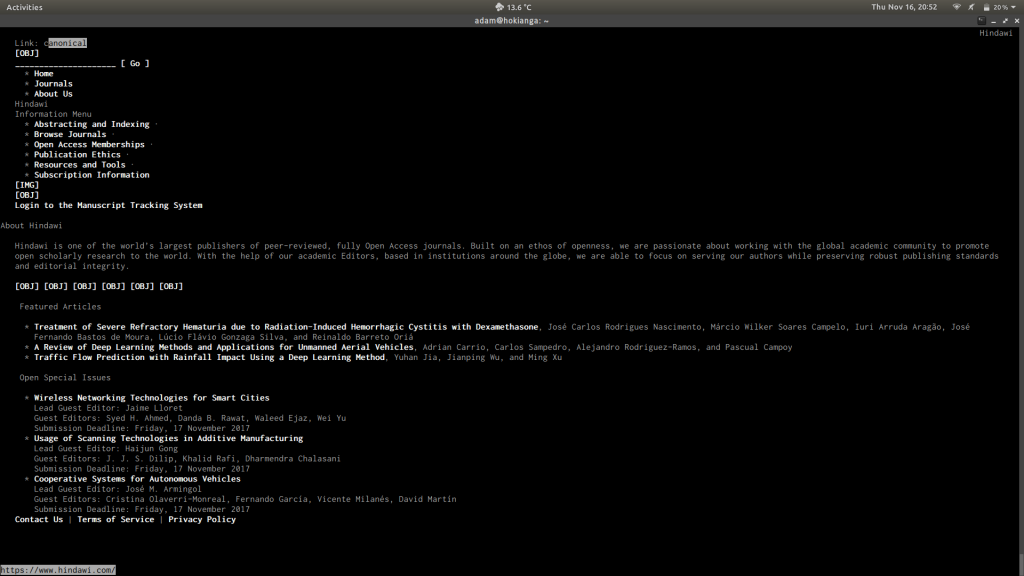
Task: Click the search text field before Go
Action: pos(65,63)
